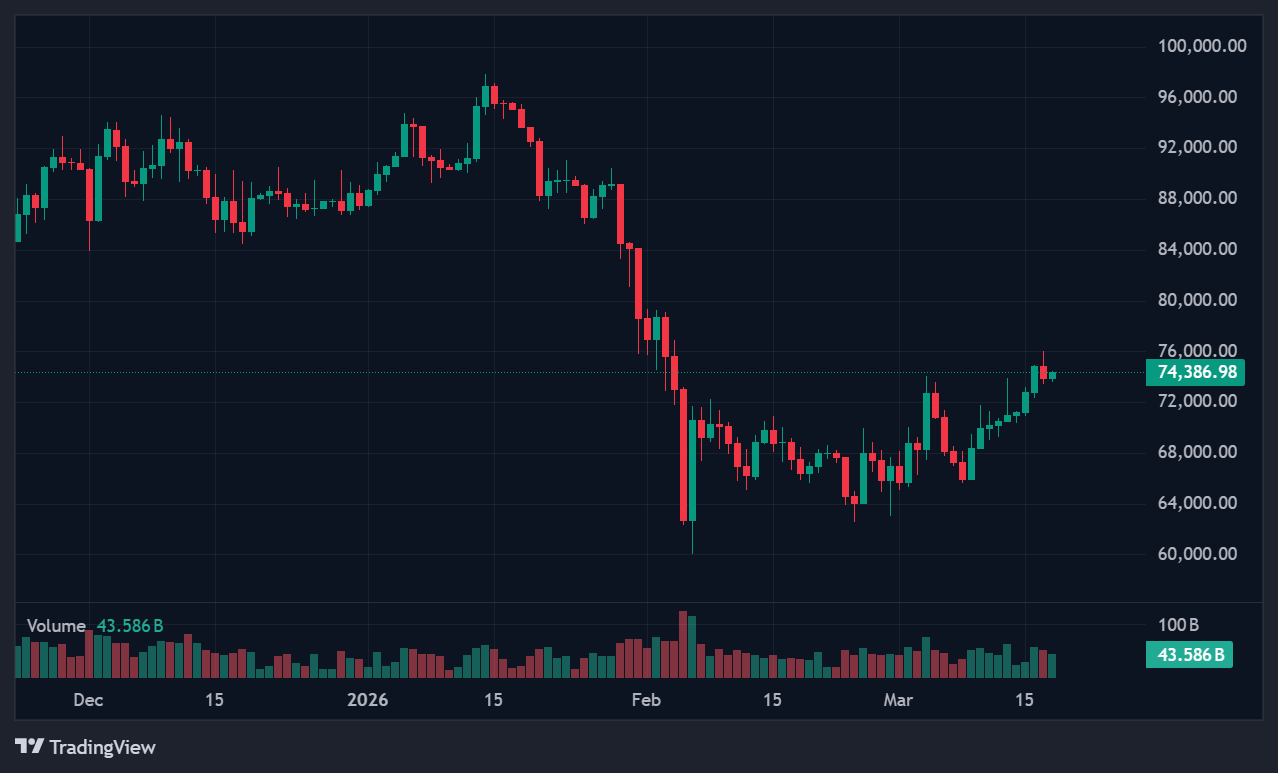Click the 60,000.00 price axis label

(x=1198, y=554)
